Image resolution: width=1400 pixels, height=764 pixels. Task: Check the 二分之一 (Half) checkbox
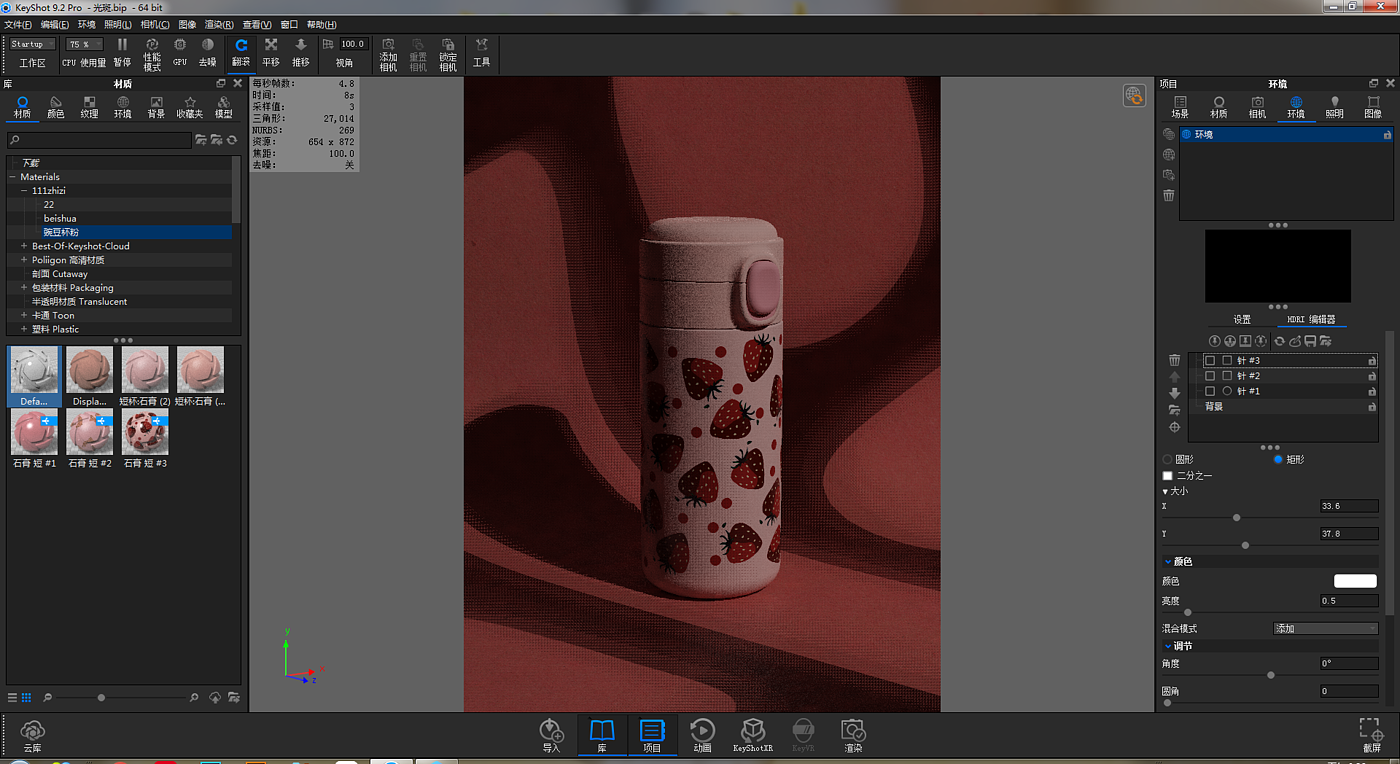[x=1167, y=475]
